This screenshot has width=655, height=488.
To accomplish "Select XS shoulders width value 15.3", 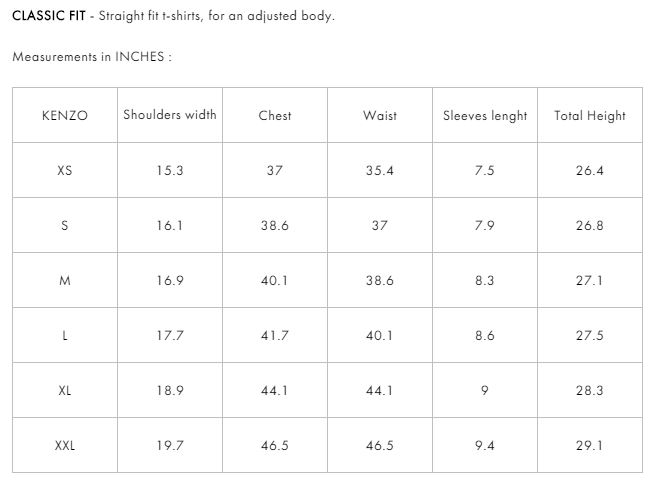I will (170, 171).
